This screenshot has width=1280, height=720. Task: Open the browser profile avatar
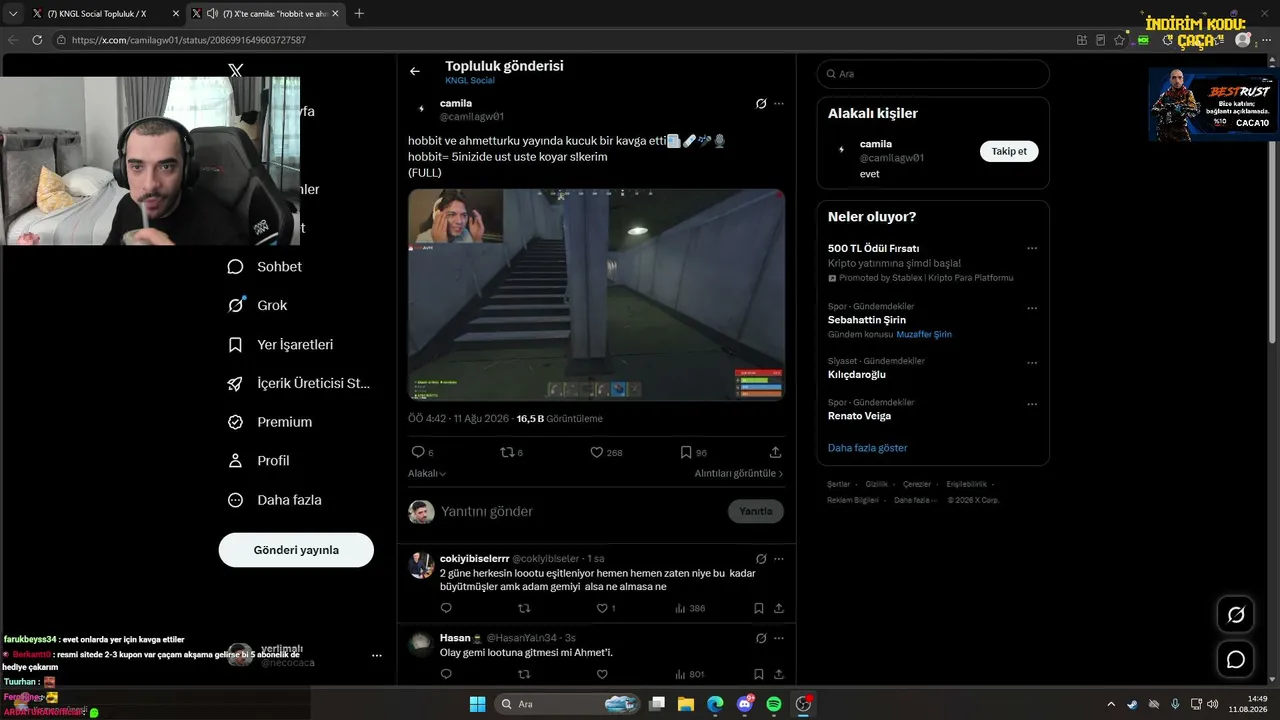[1242, 40]
